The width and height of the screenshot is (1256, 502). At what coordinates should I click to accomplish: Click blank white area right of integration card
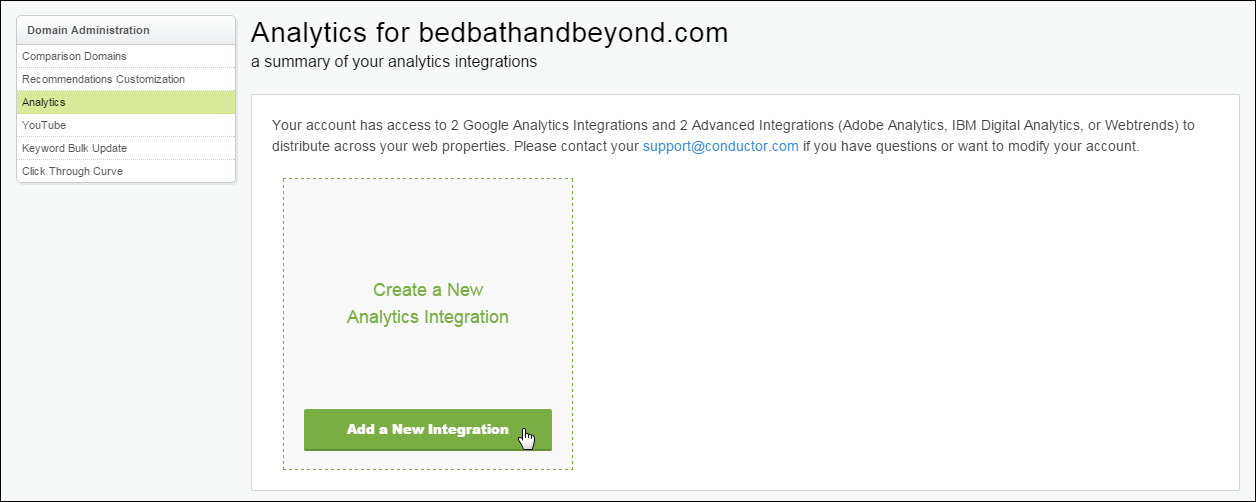(x=900, y=320)
